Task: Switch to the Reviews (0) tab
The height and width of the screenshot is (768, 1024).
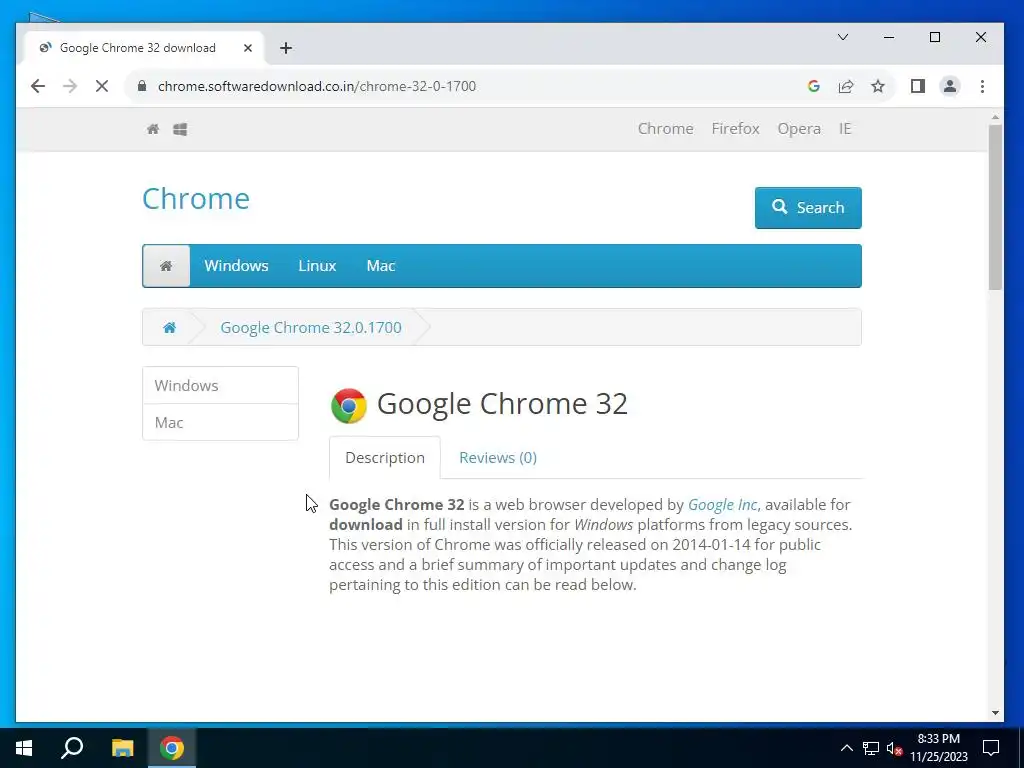Action: pos(498,458)
